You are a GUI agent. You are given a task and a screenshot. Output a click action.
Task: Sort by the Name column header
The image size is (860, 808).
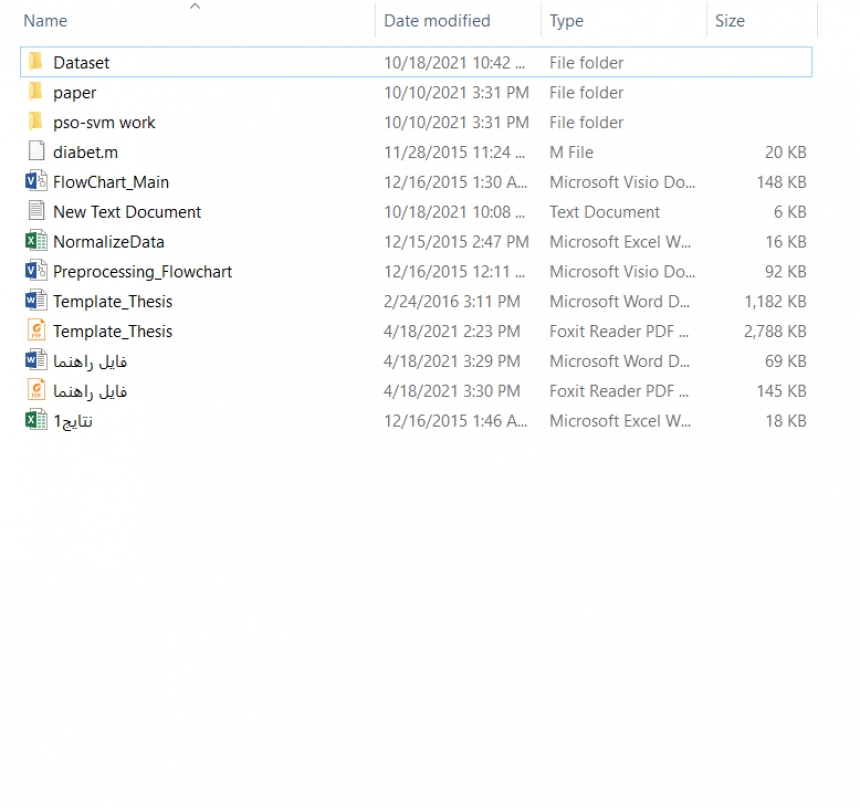(46, 21)
